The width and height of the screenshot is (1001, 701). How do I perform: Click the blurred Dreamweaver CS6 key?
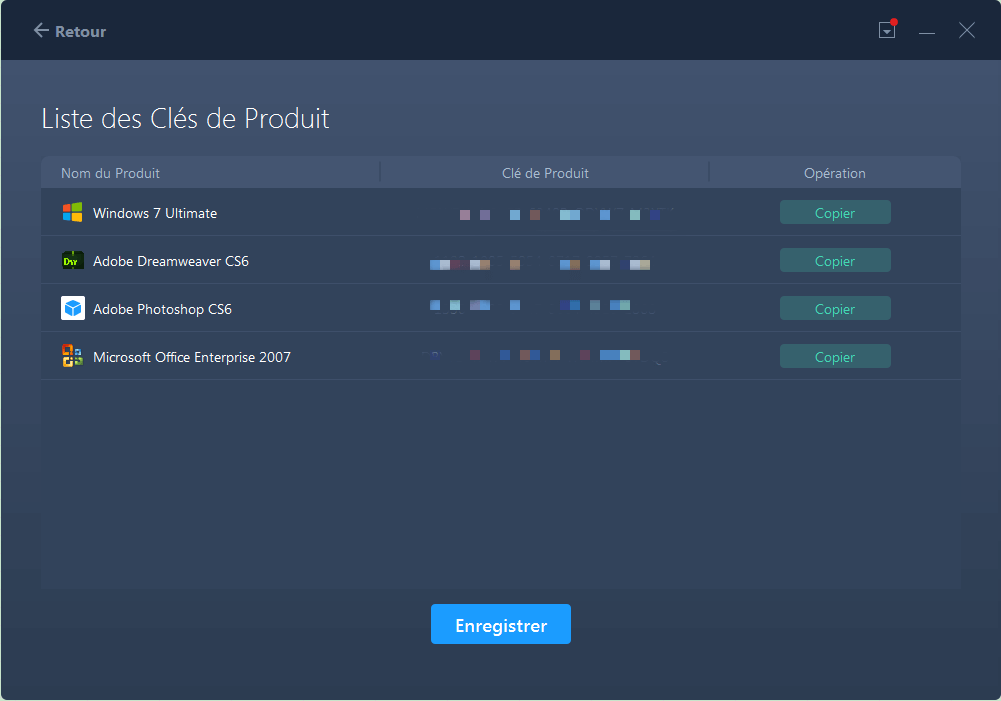(540, 264)
